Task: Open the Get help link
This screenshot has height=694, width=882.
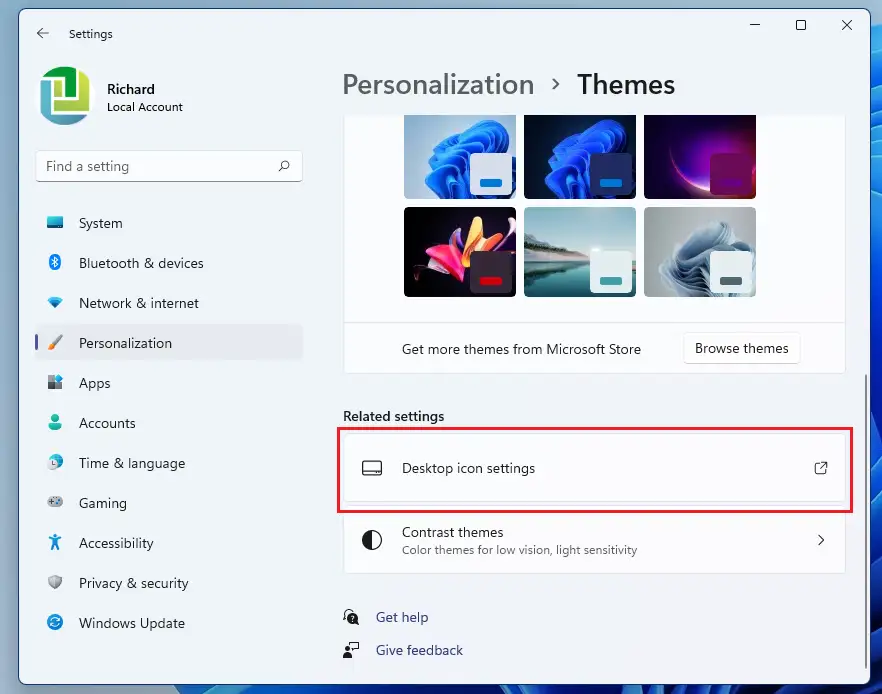Action: [402, 618]
